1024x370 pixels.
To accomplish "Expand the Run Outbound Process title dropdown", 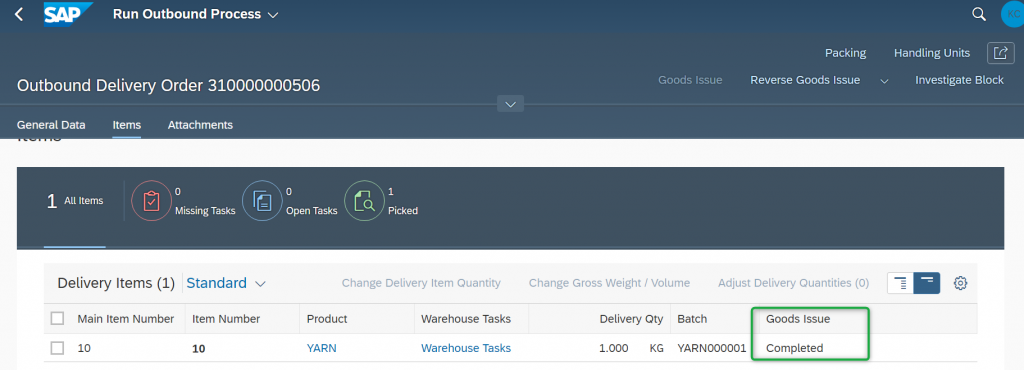I will tap(273, 14).
